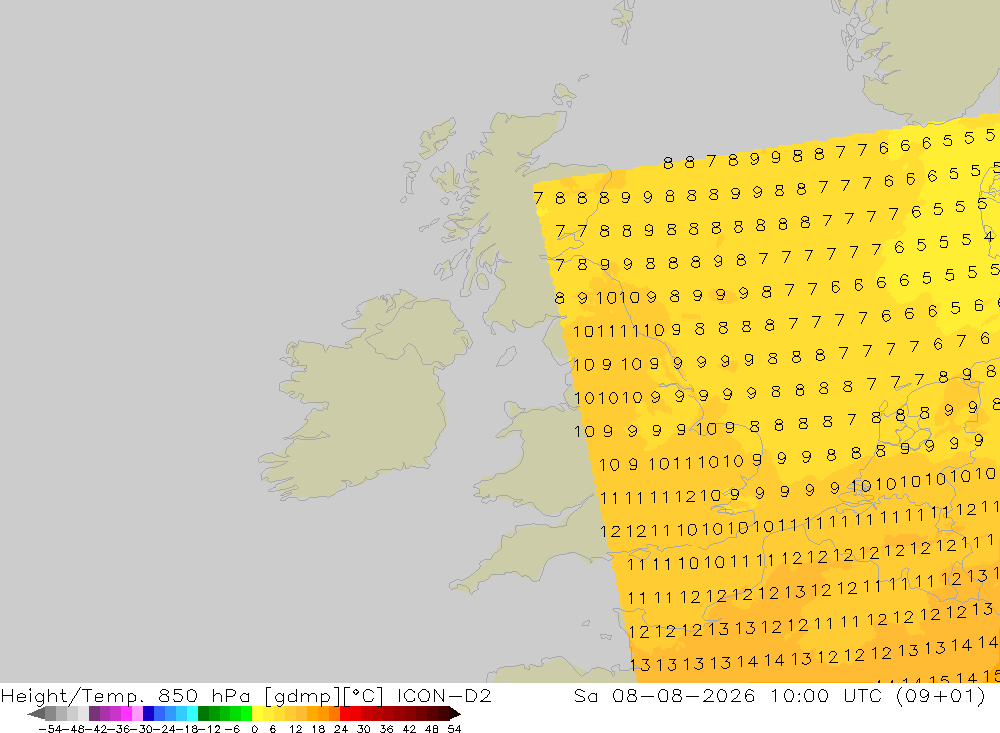Click the '36' scale label under legend

click(x=386, y=729)
